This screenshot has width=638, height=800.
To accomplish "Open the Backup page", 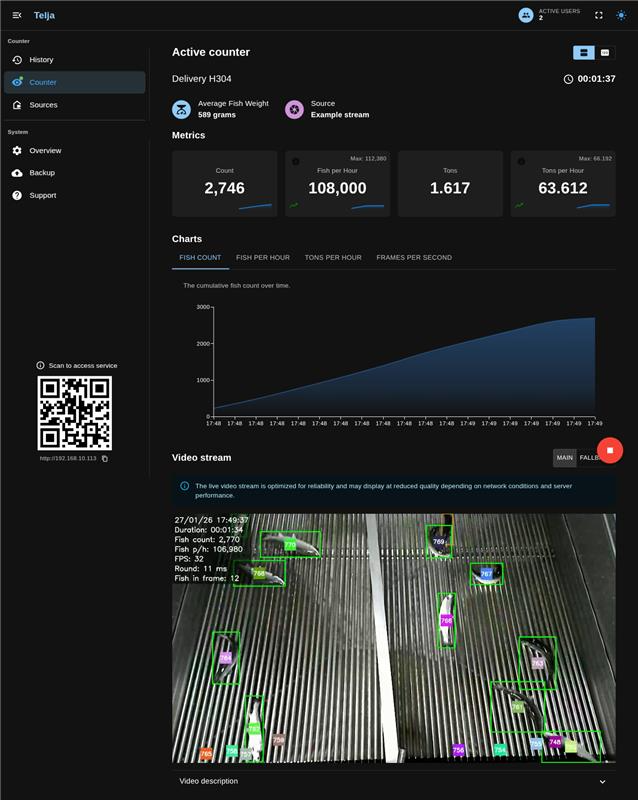I will tap(42, 173).
